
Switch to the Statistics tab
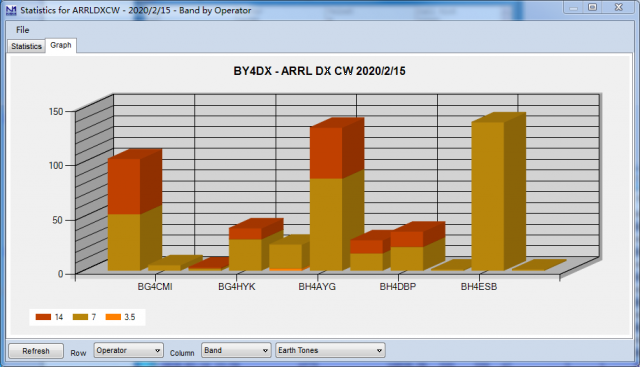click(27, 46)
